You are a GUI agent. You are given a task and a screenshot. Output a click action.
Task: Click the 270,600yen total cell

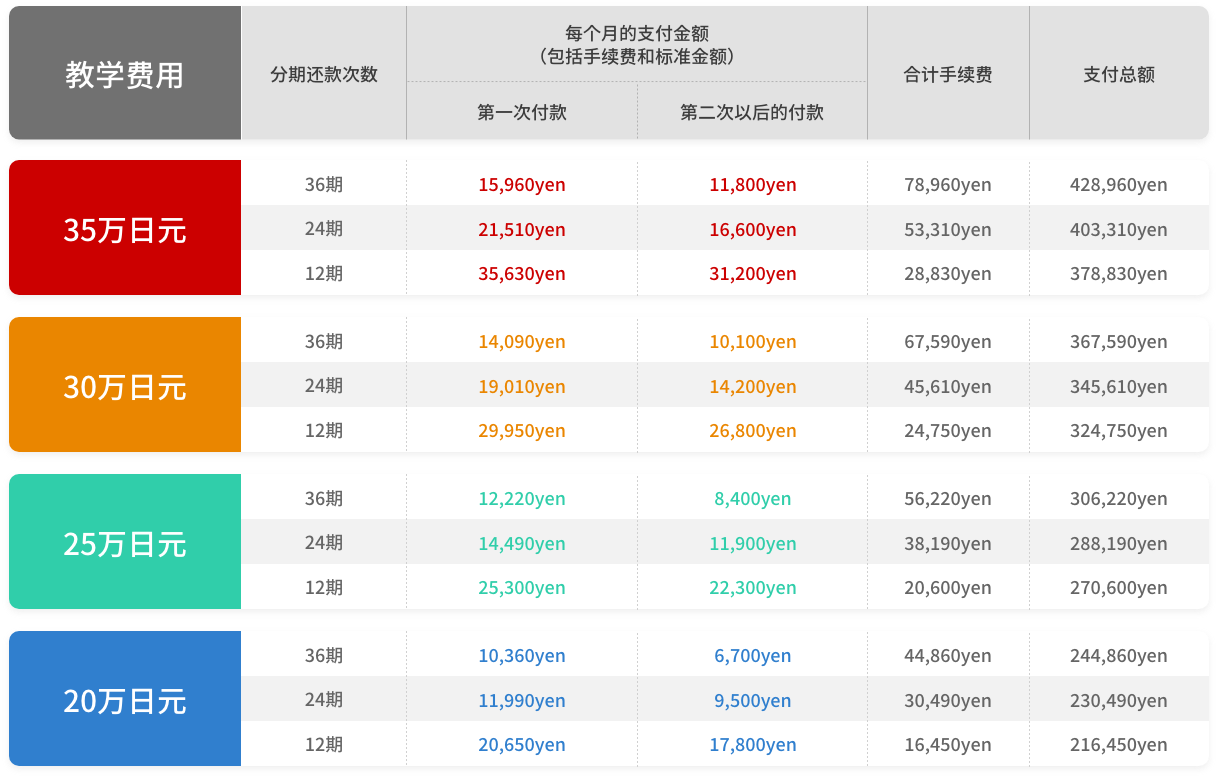(x=1119, y=588)
